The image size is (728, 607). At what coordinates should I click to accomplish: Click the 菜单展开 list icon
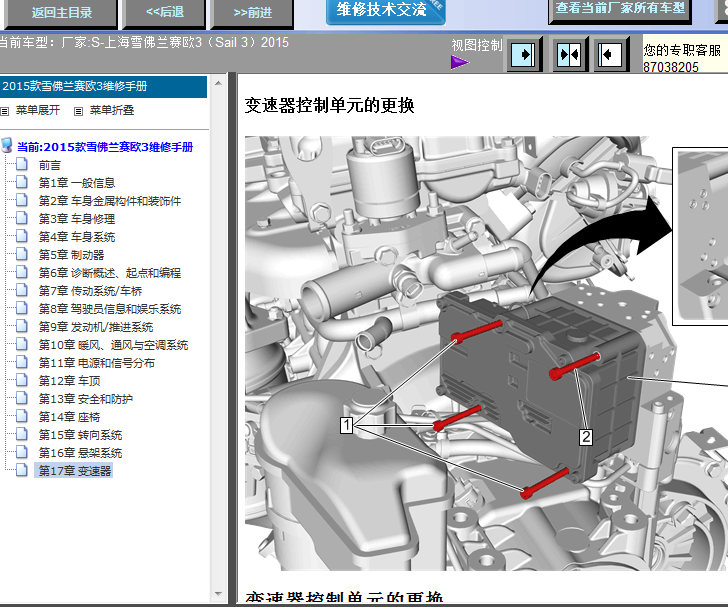pyautogui.click(x=5, y=111)
